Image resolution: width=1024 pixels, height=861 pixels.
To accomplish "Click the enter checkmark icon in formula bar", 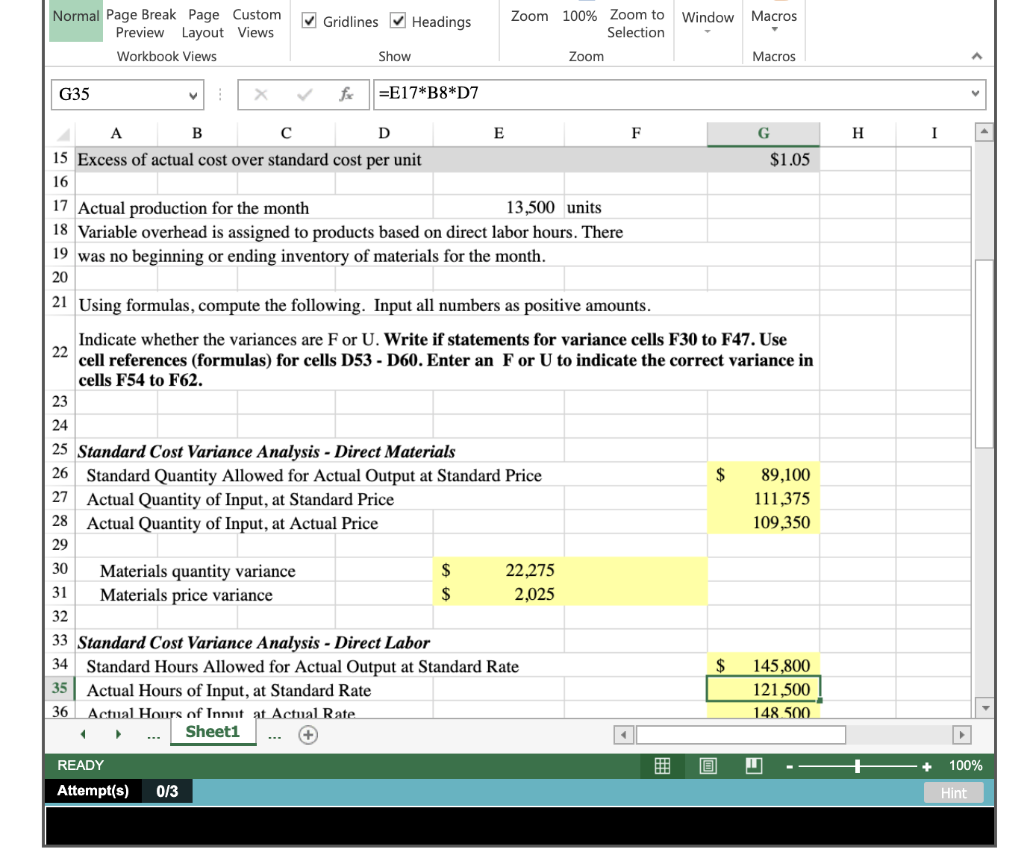I will [x=303, y=94].
